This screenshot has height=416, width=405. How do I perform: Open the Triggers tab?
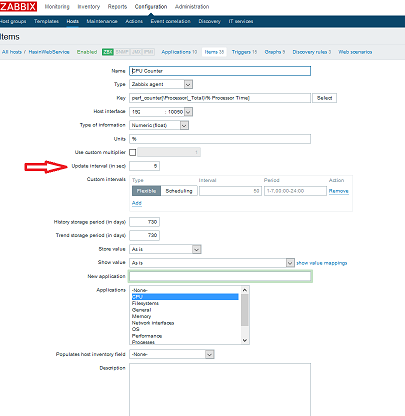[244, 52]
